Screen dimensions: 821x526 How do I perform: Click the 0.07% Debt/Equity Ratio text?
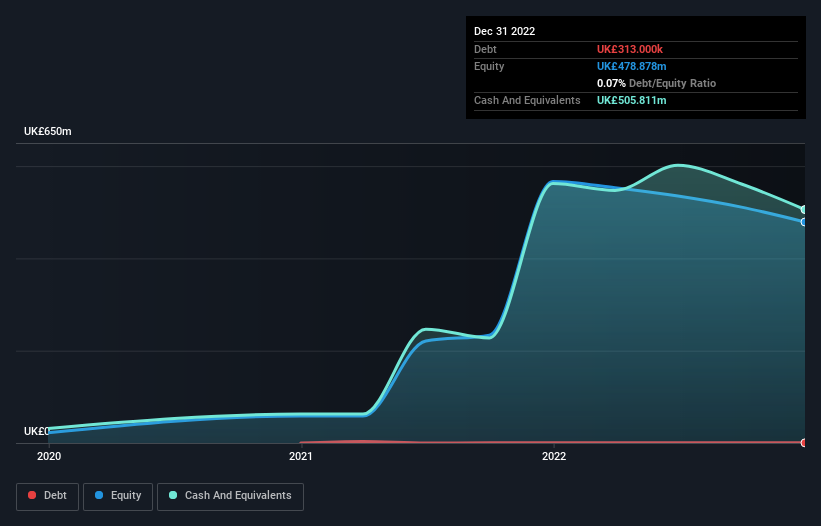tap(656, 83)
